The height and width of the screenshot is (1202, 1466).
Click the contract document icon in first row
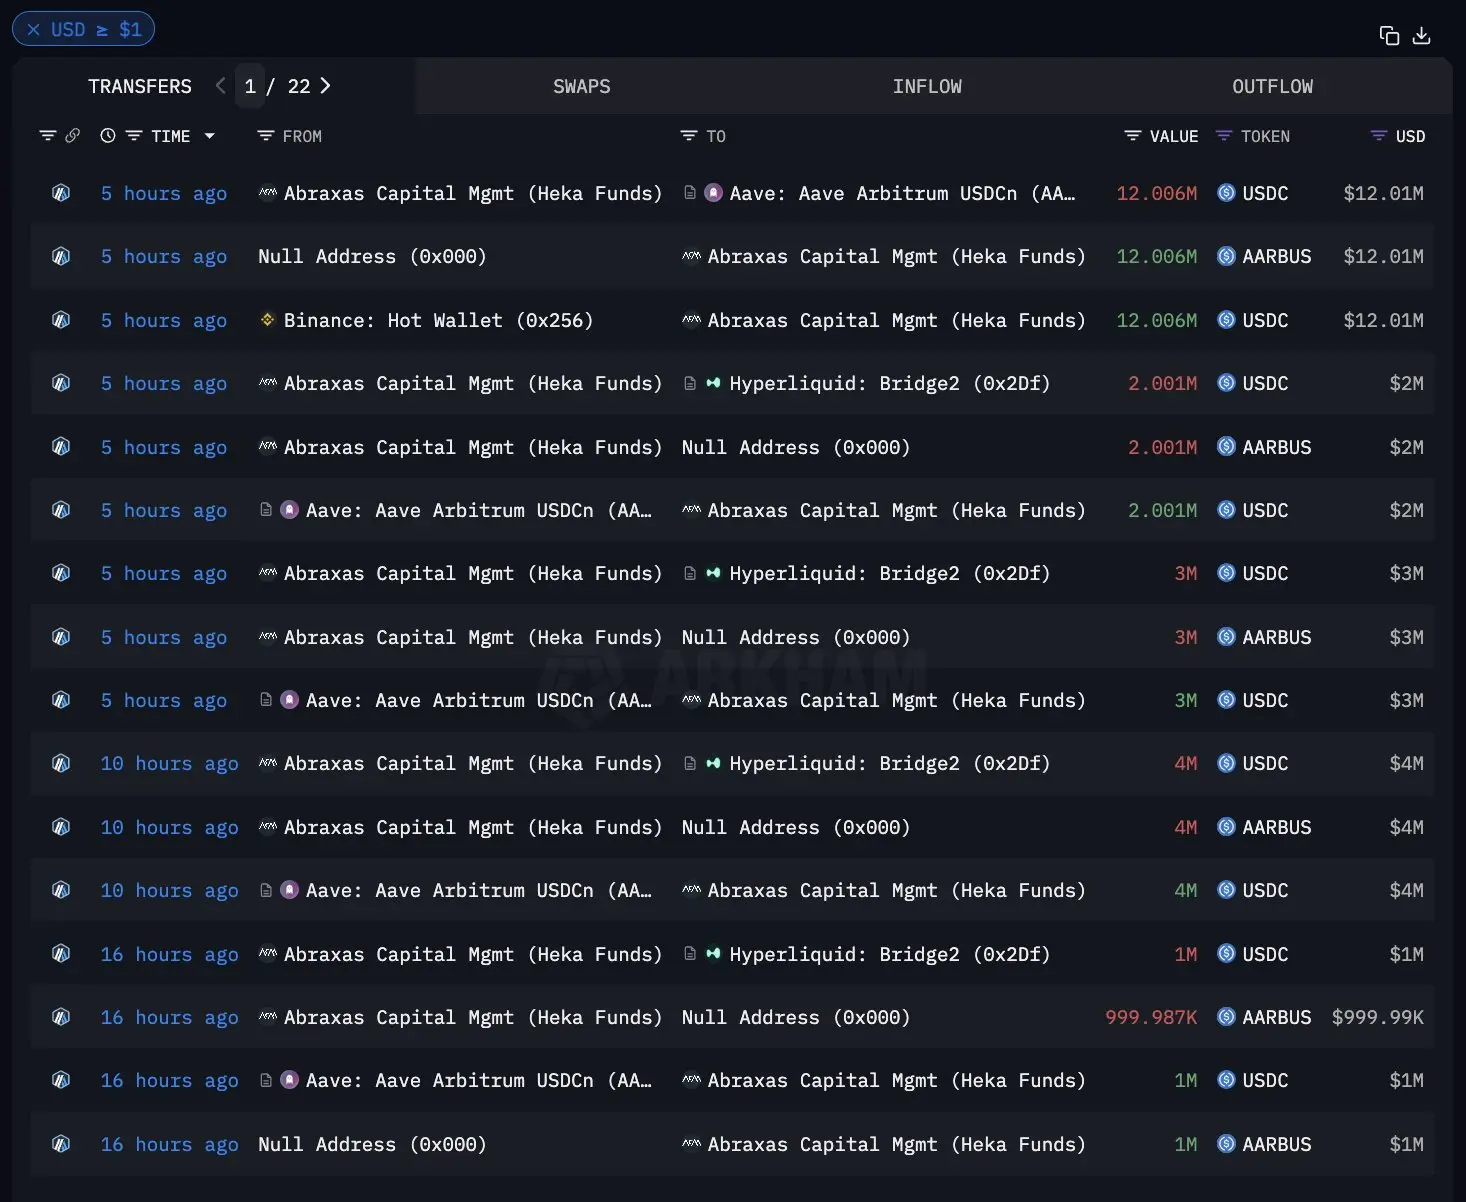pyautogui.click(x=690, y=192)
